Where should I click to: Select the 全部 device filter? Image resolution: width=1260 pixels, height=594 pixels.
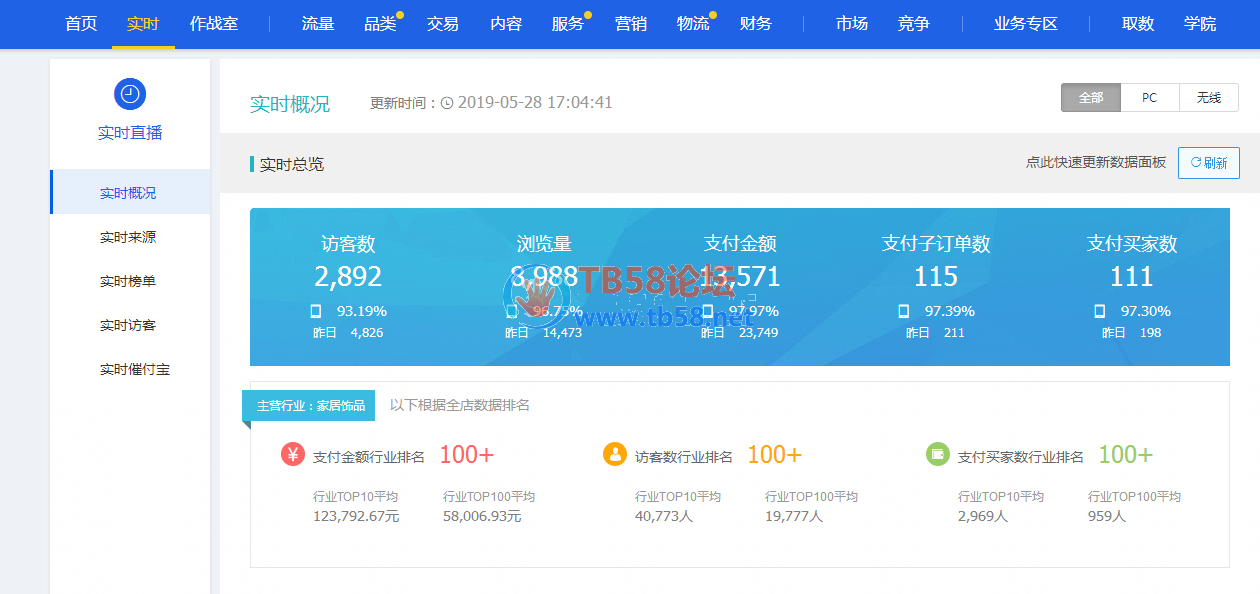1091,98
